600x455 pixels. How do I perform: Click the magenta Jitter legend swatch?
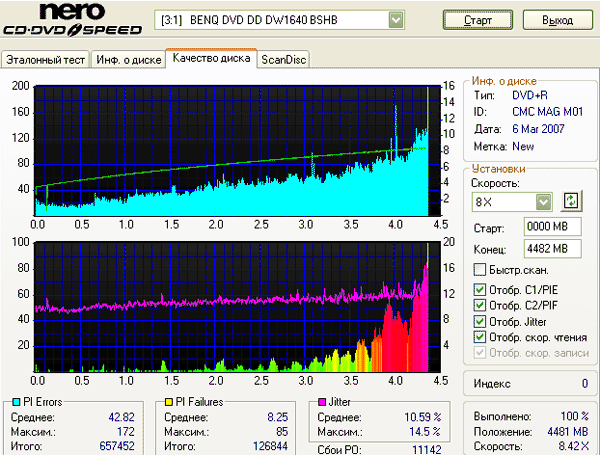click(322, 402)
